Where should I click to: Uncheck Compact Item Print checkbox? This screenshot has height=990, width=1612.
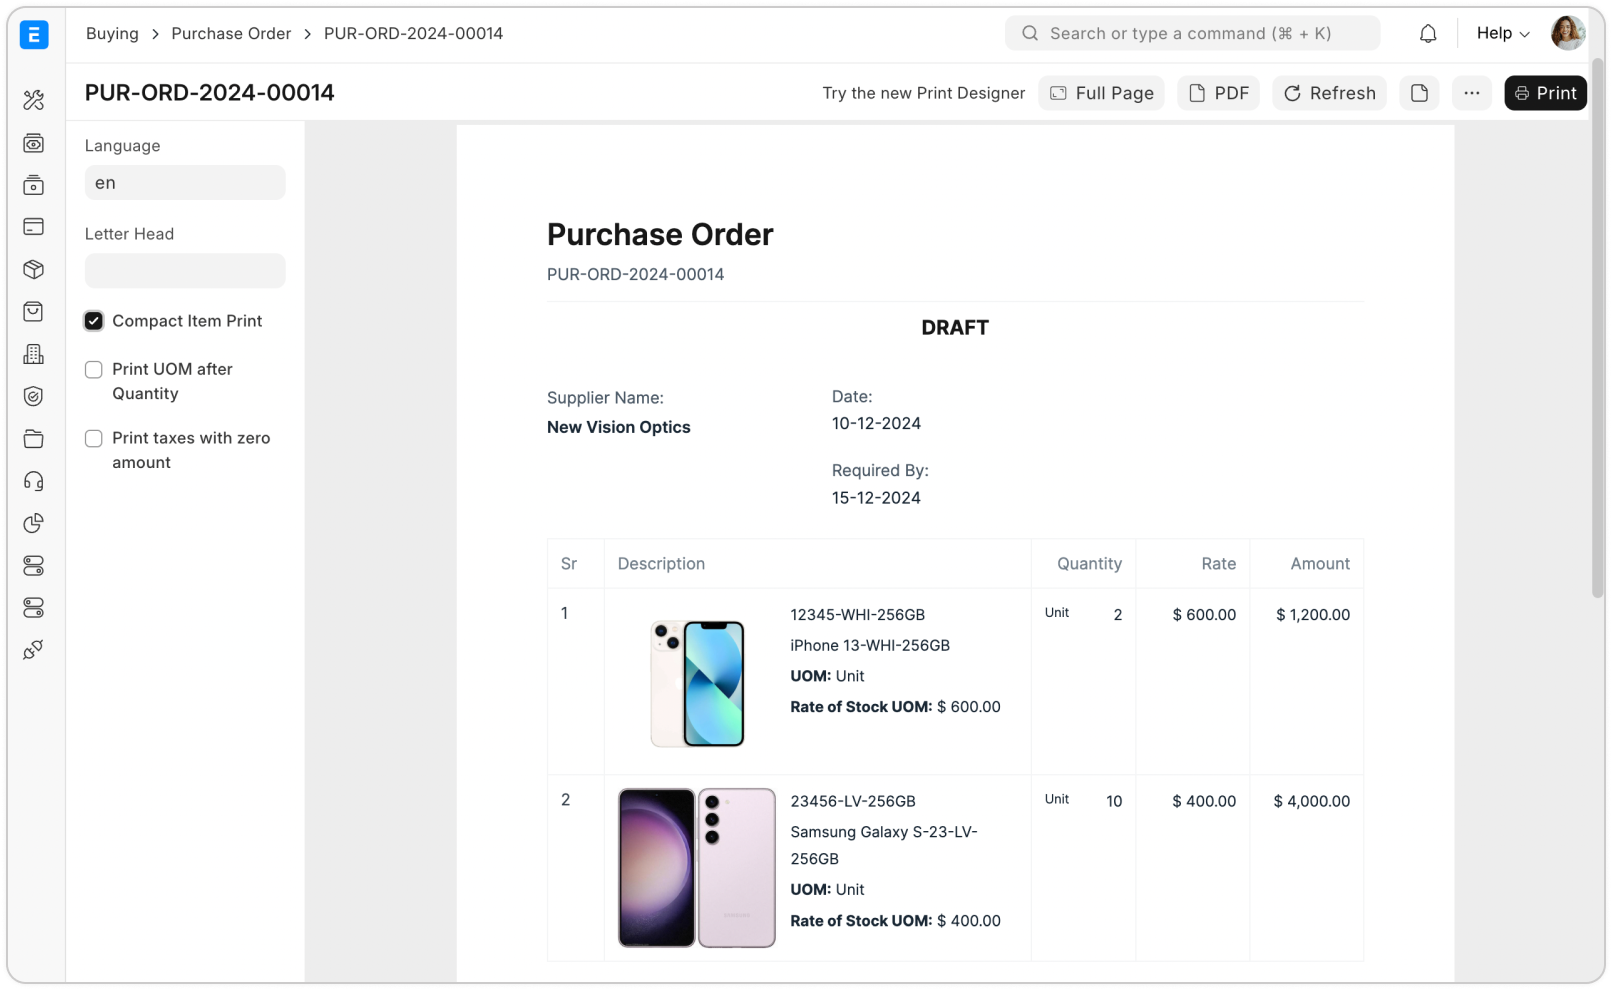(94, 321)
